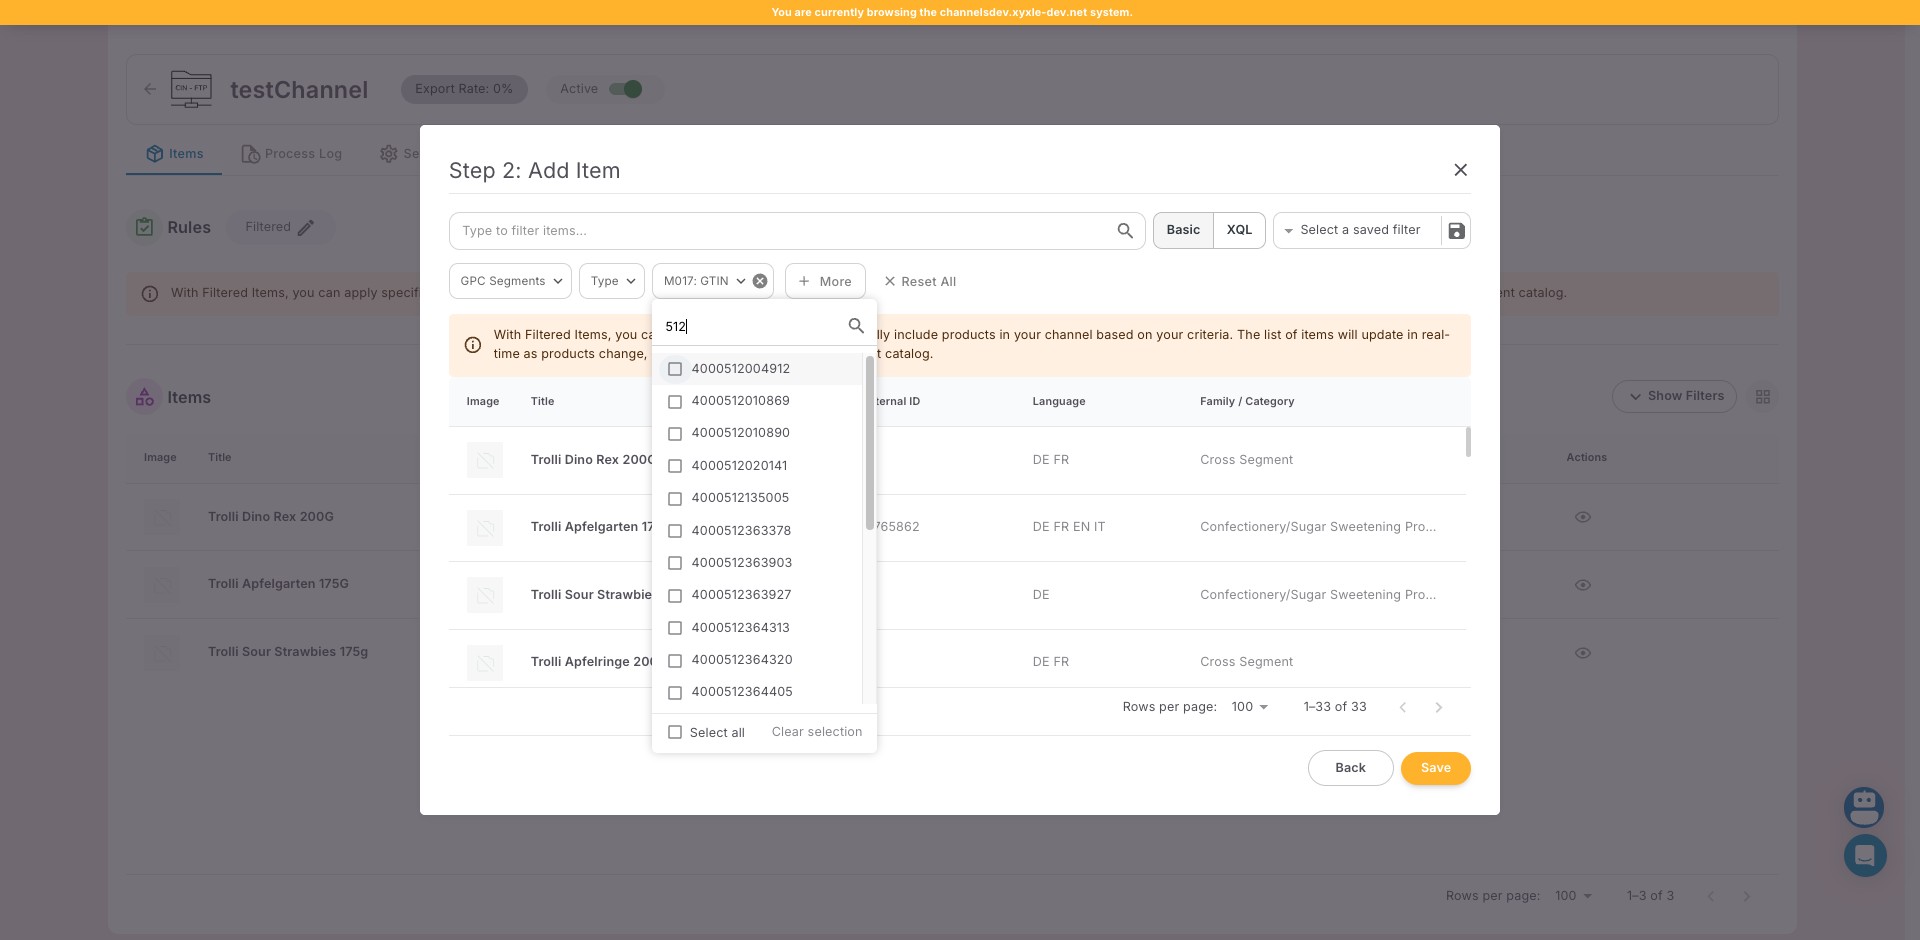Click Clear selection link
This screenshot has height=940, width=1920.
point(816,732)
